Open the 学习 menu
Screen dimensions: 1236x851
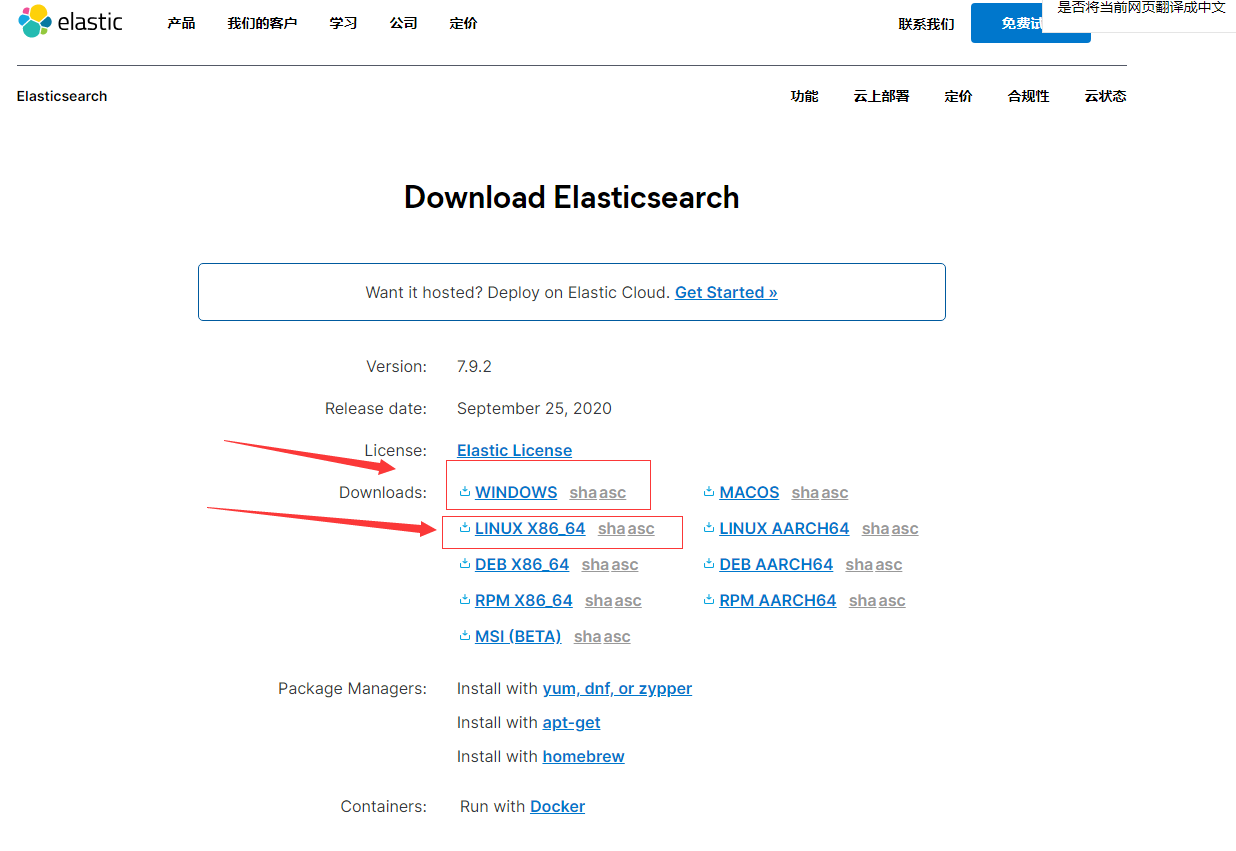[343, 23]
